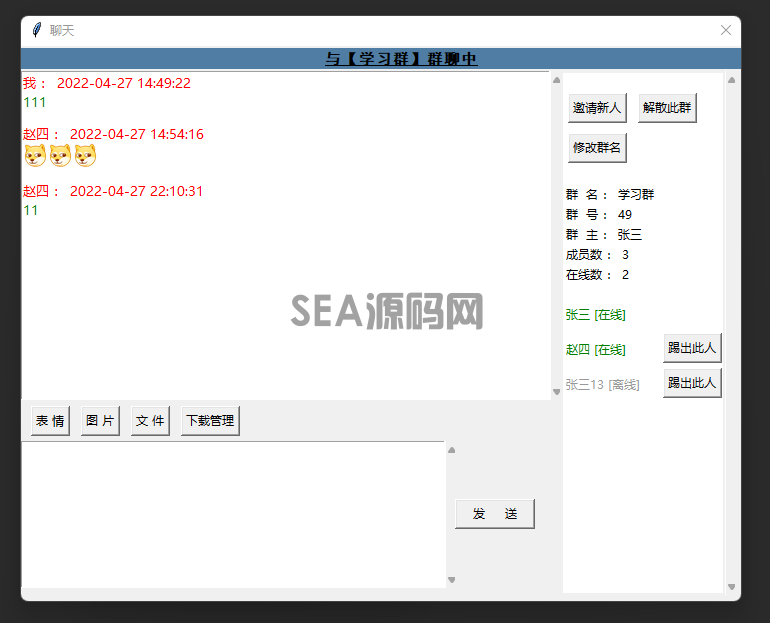Click the message text 111

pyautogui.click(x=34, y=102)
